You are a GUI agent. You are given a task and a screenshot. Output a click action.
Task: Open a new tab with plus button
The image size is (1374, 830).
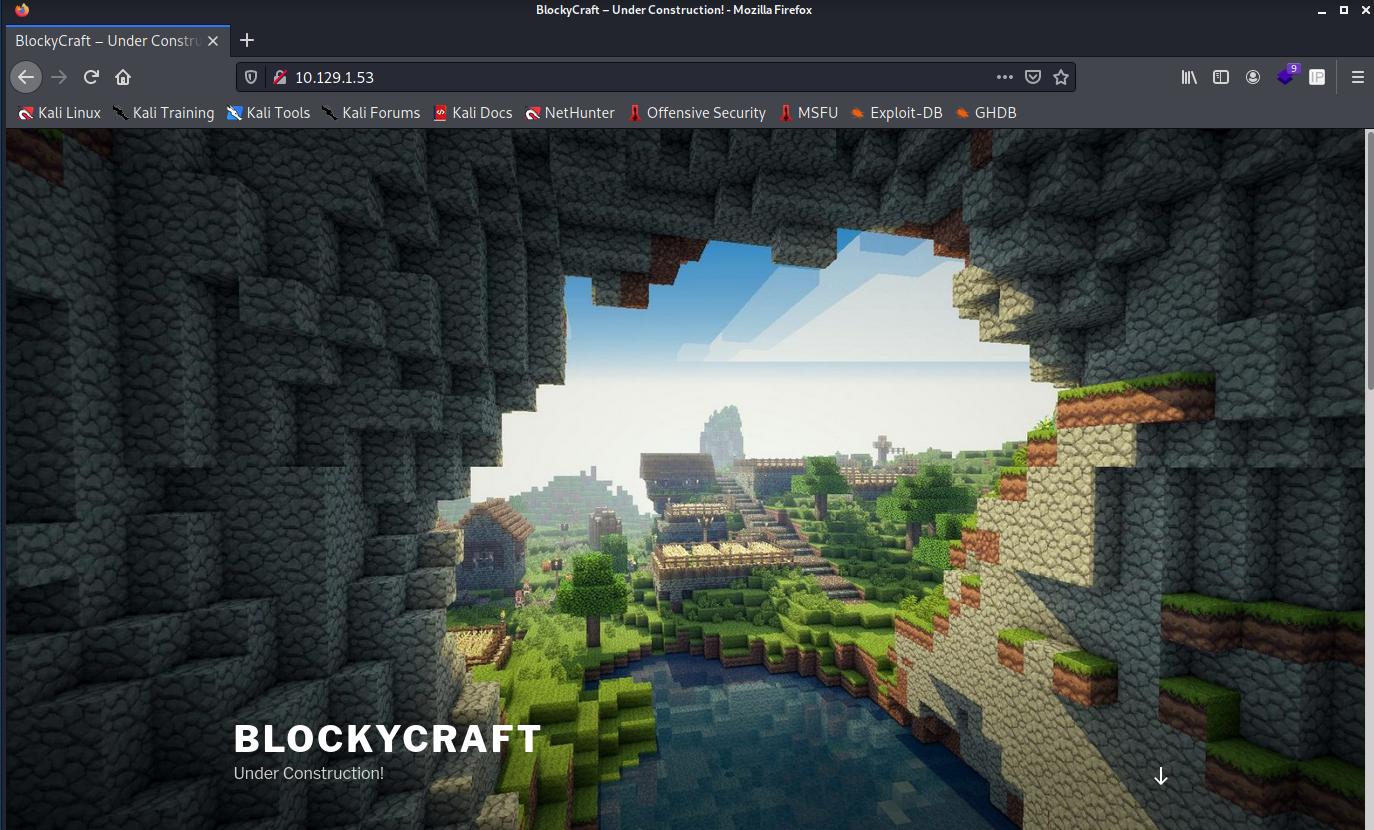[x=247, y=40]
